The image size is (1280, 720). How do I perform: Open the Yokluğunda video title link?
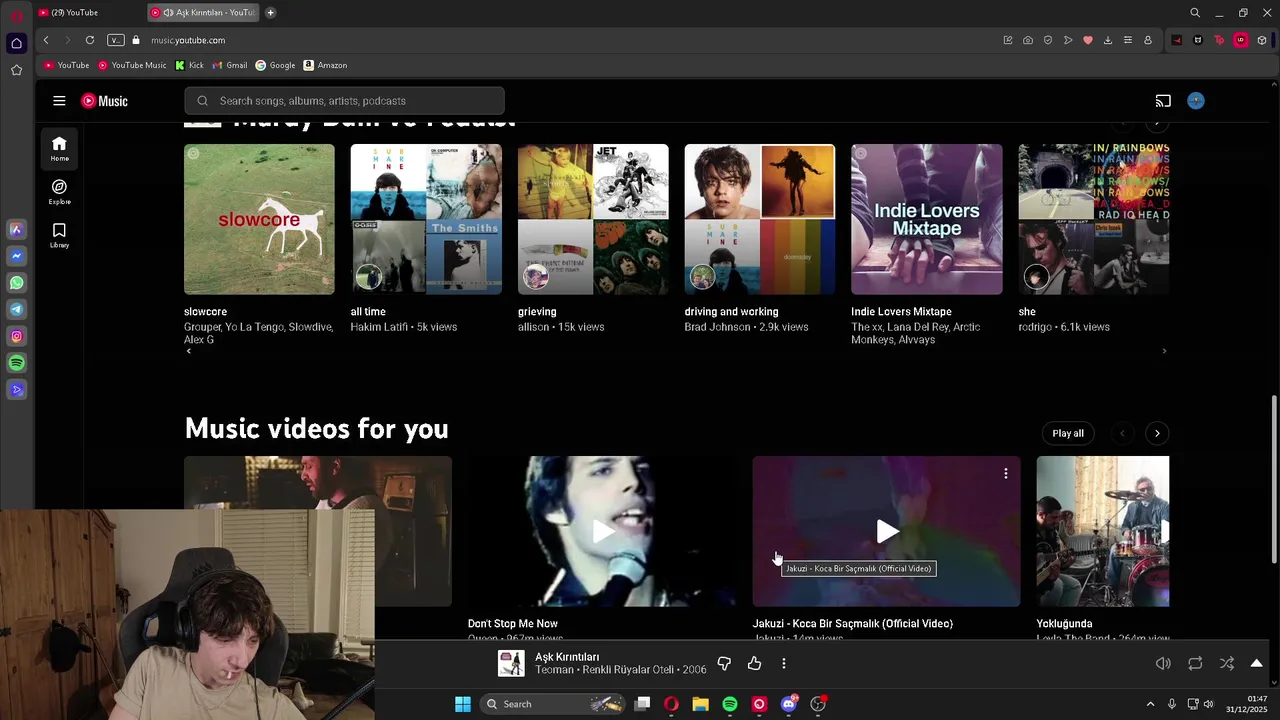(x=1064, y=624)
